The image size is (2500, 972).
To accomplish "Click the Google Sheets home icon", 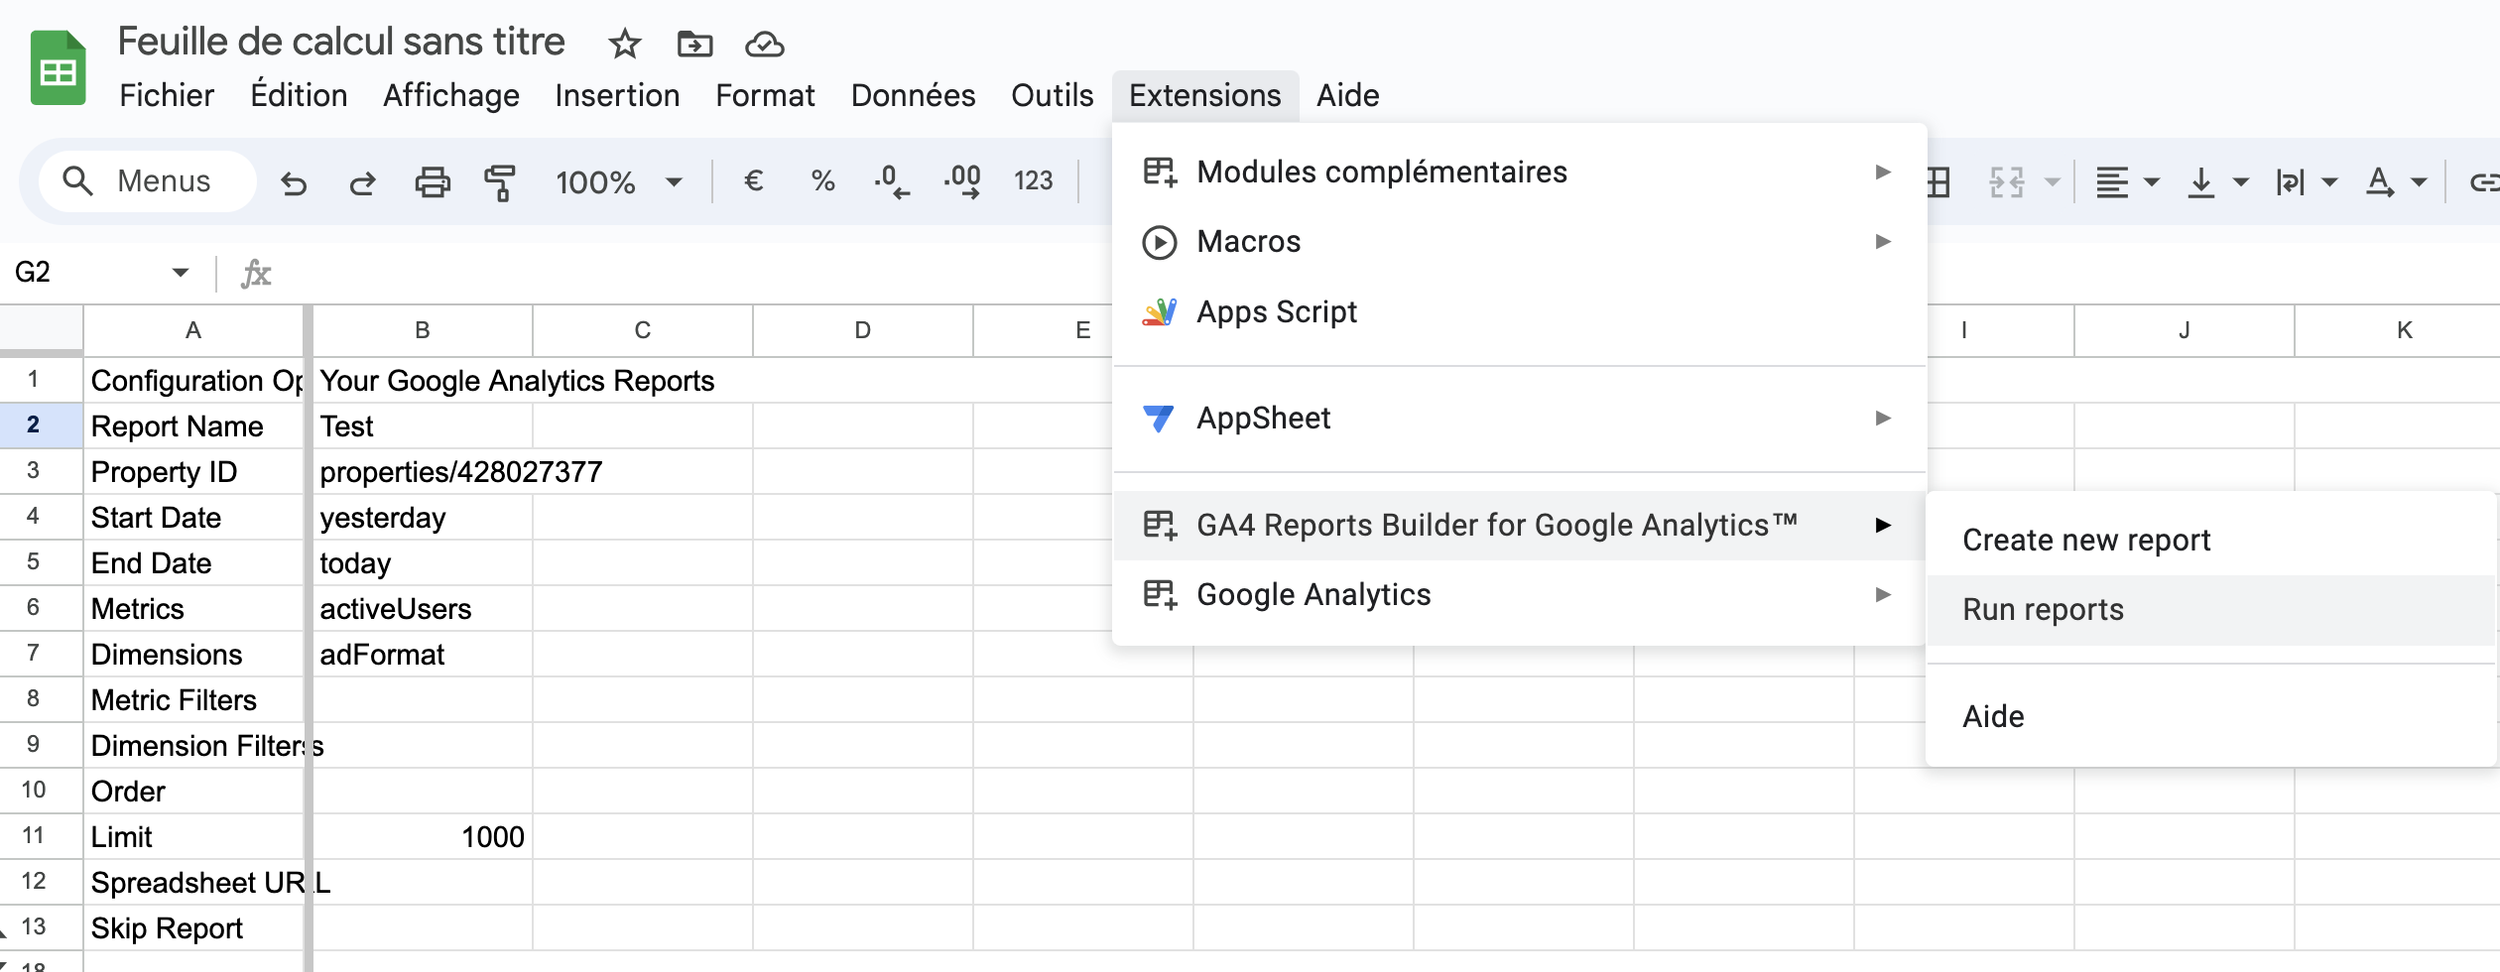I will click(x=58, y=68).
